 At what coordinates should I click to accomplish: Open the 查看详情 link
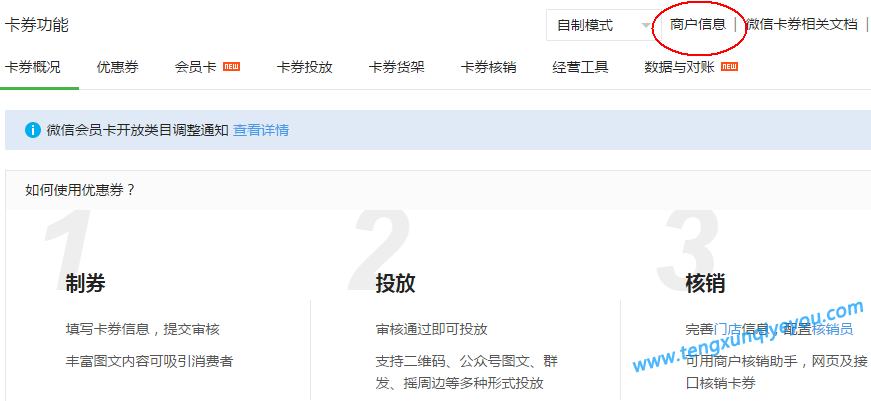[x=261, y=131]
